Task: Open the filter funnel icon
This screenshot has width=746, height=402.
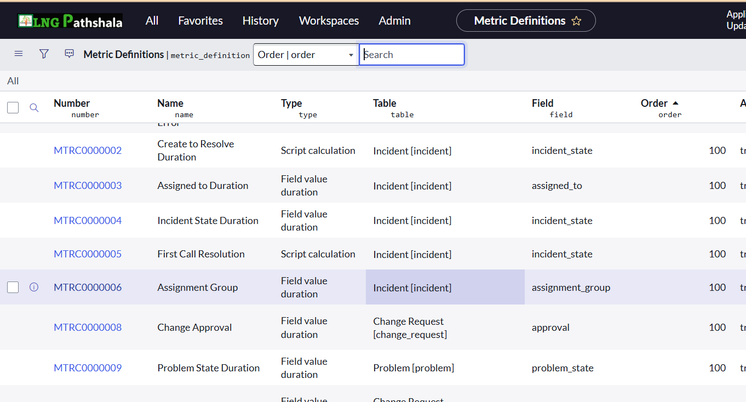Action: click(44, 54)
